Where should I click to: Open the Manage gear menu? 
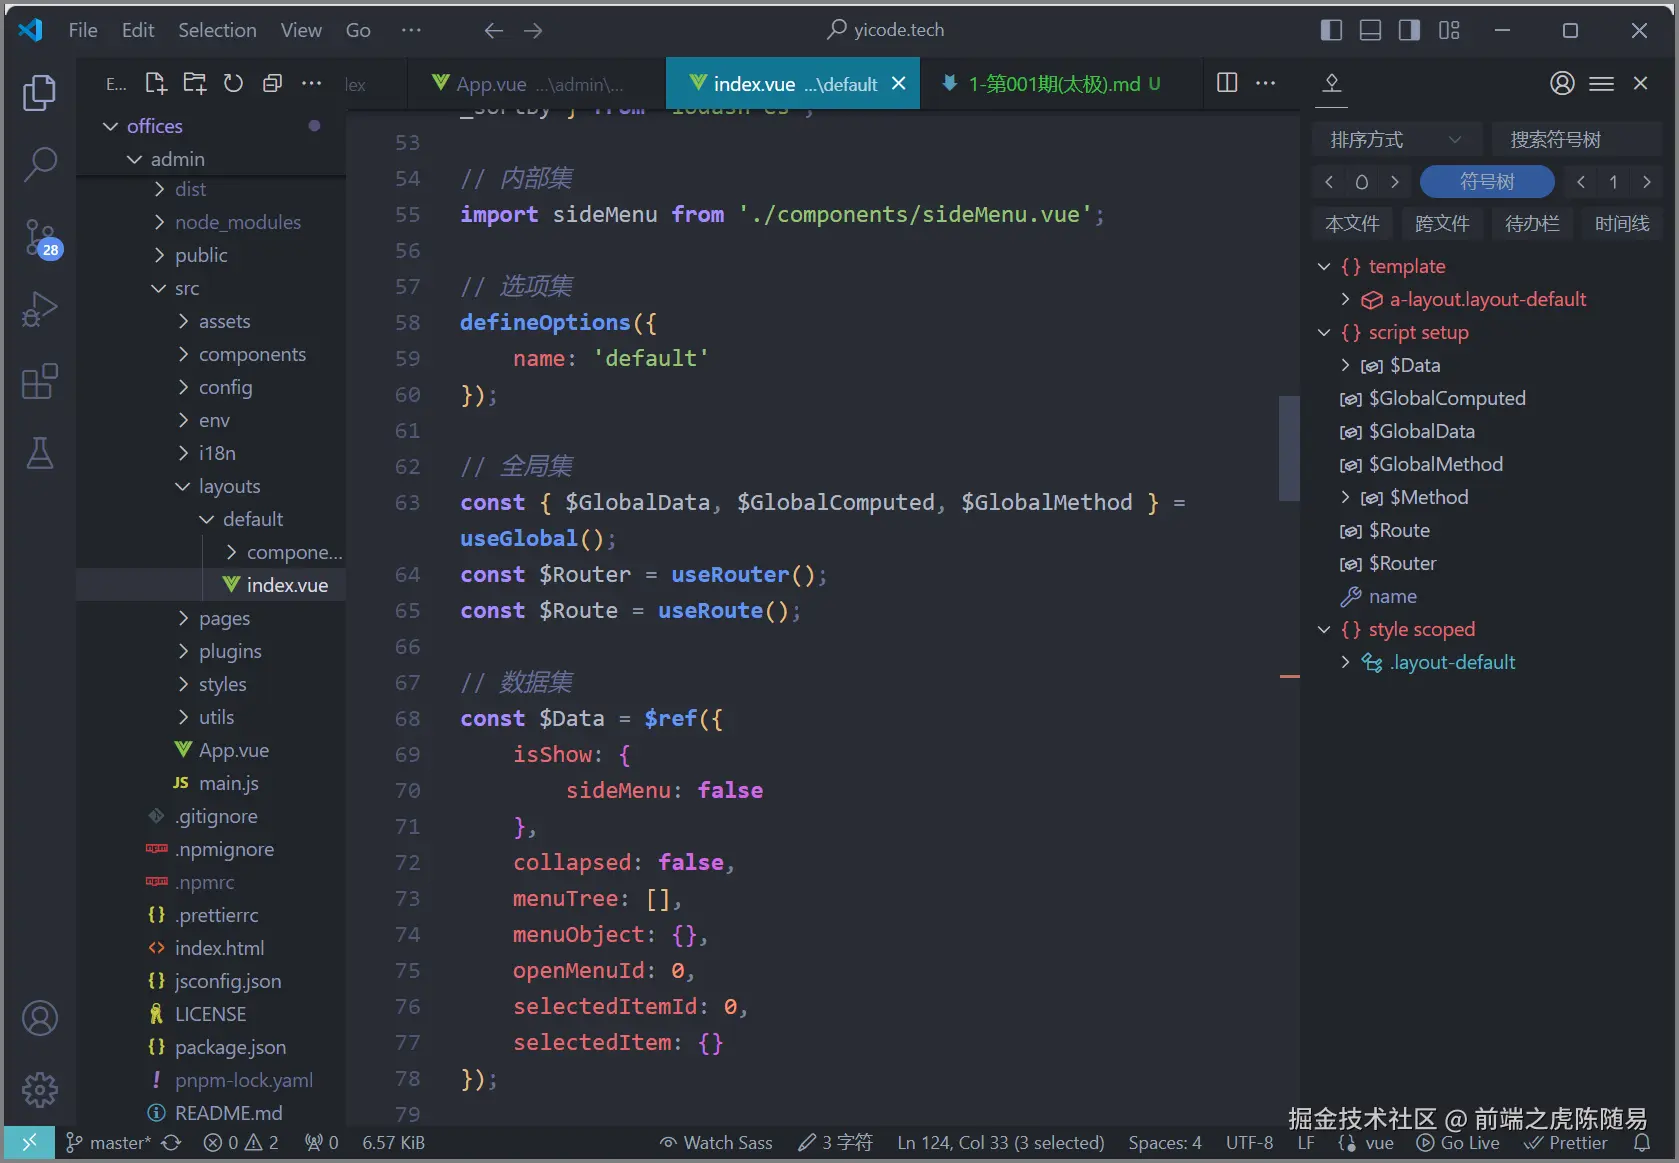(40, 1089)
